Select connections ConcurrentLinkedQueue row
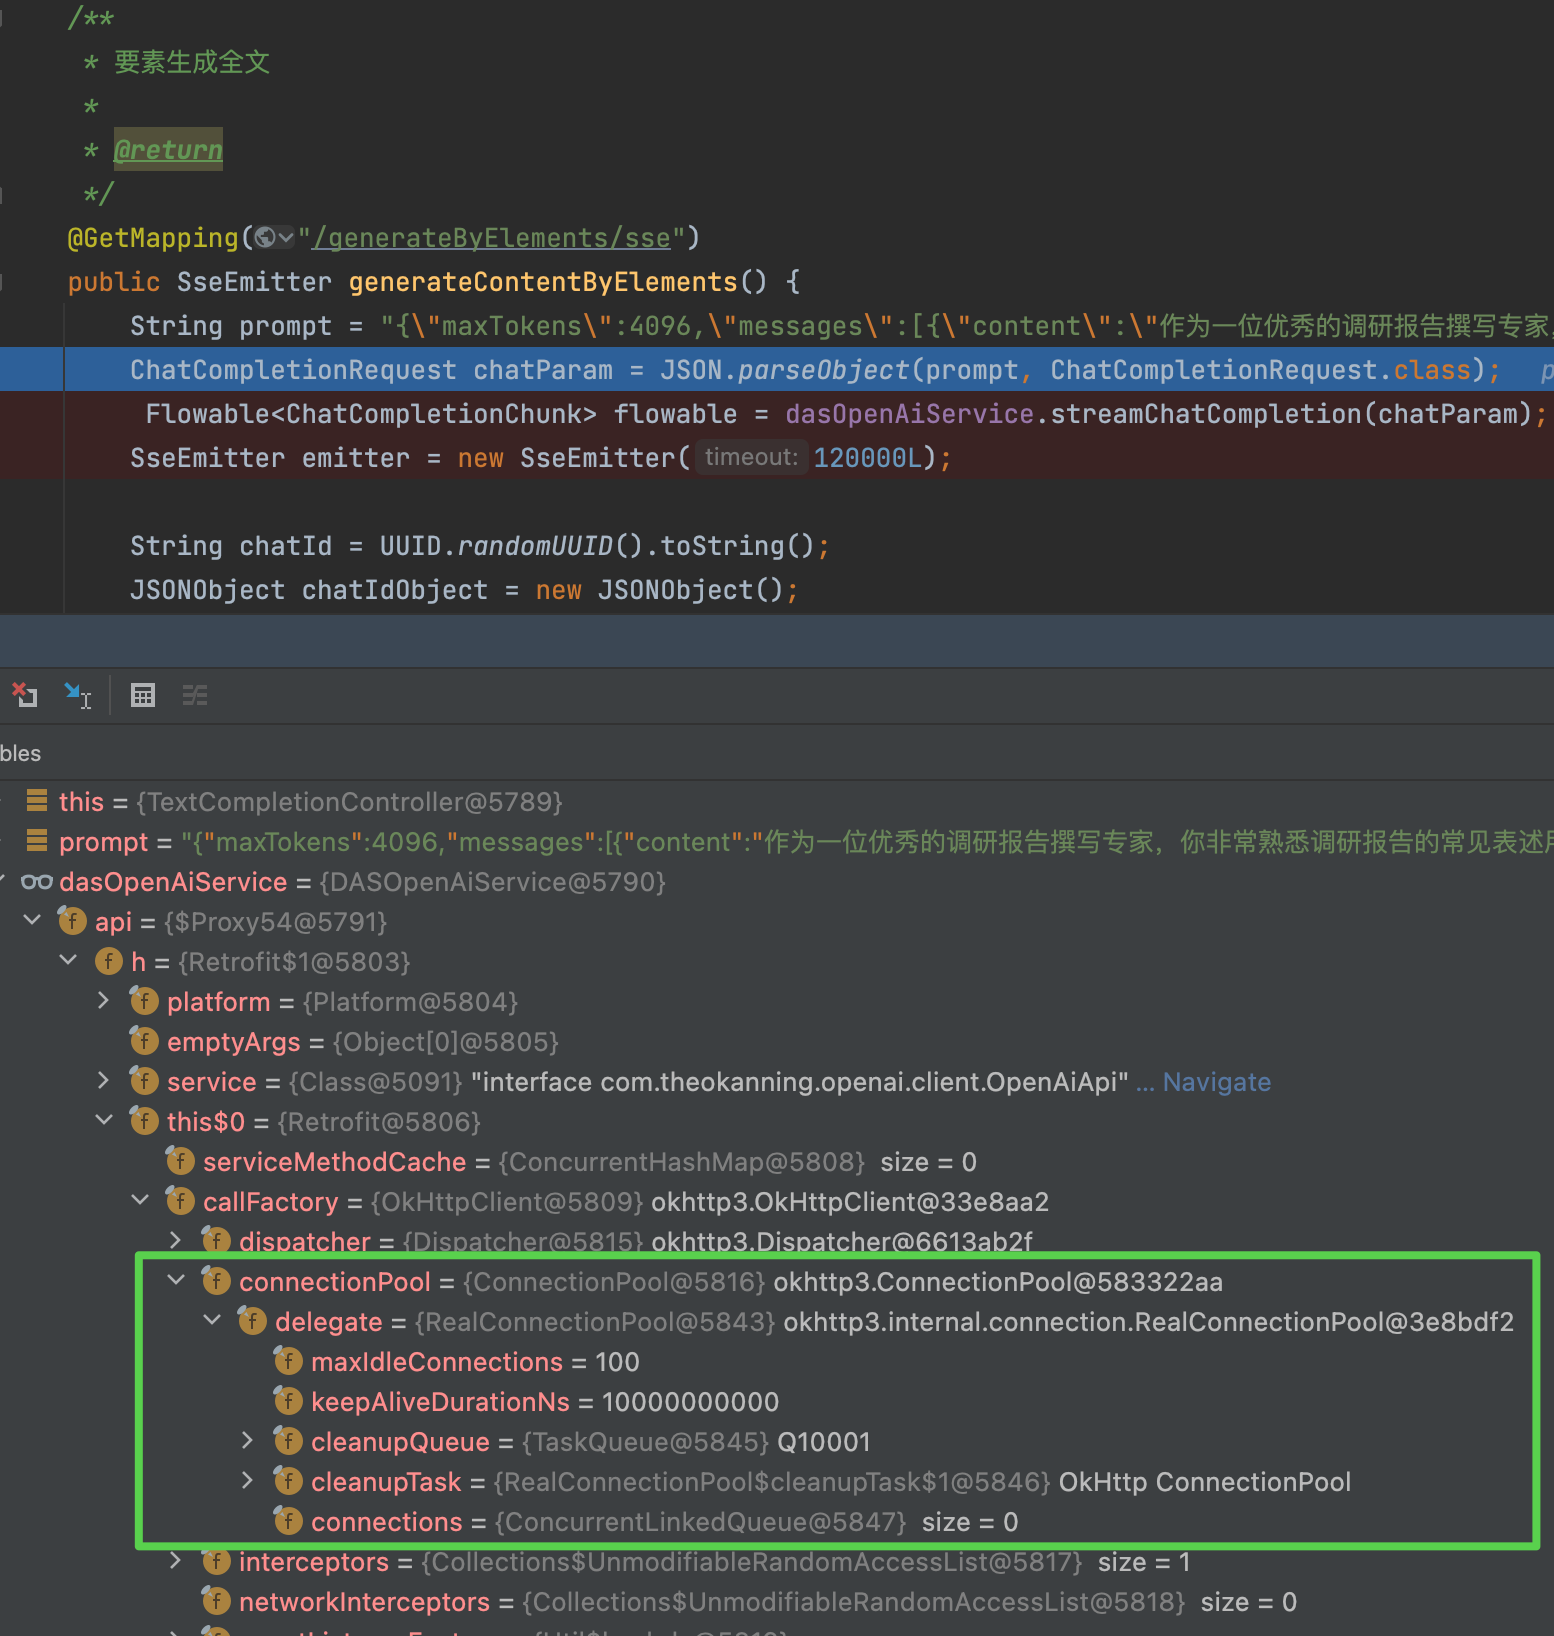 coord(777,1522)
